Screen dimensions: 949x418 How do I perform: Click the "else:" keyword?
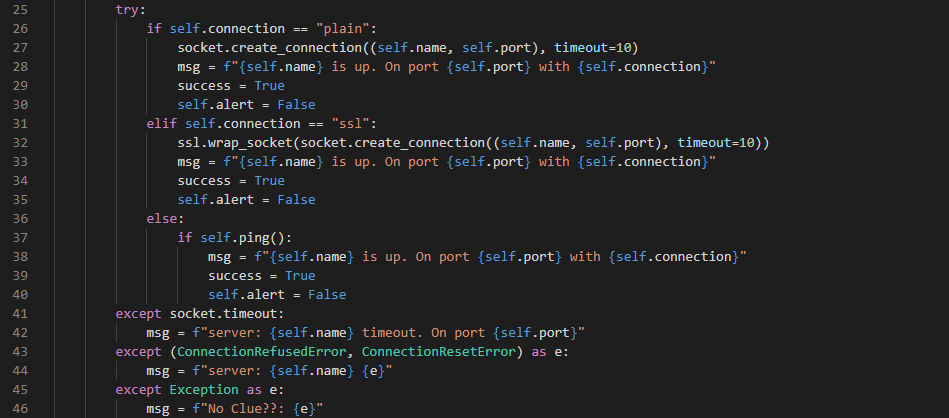[165, 219]
